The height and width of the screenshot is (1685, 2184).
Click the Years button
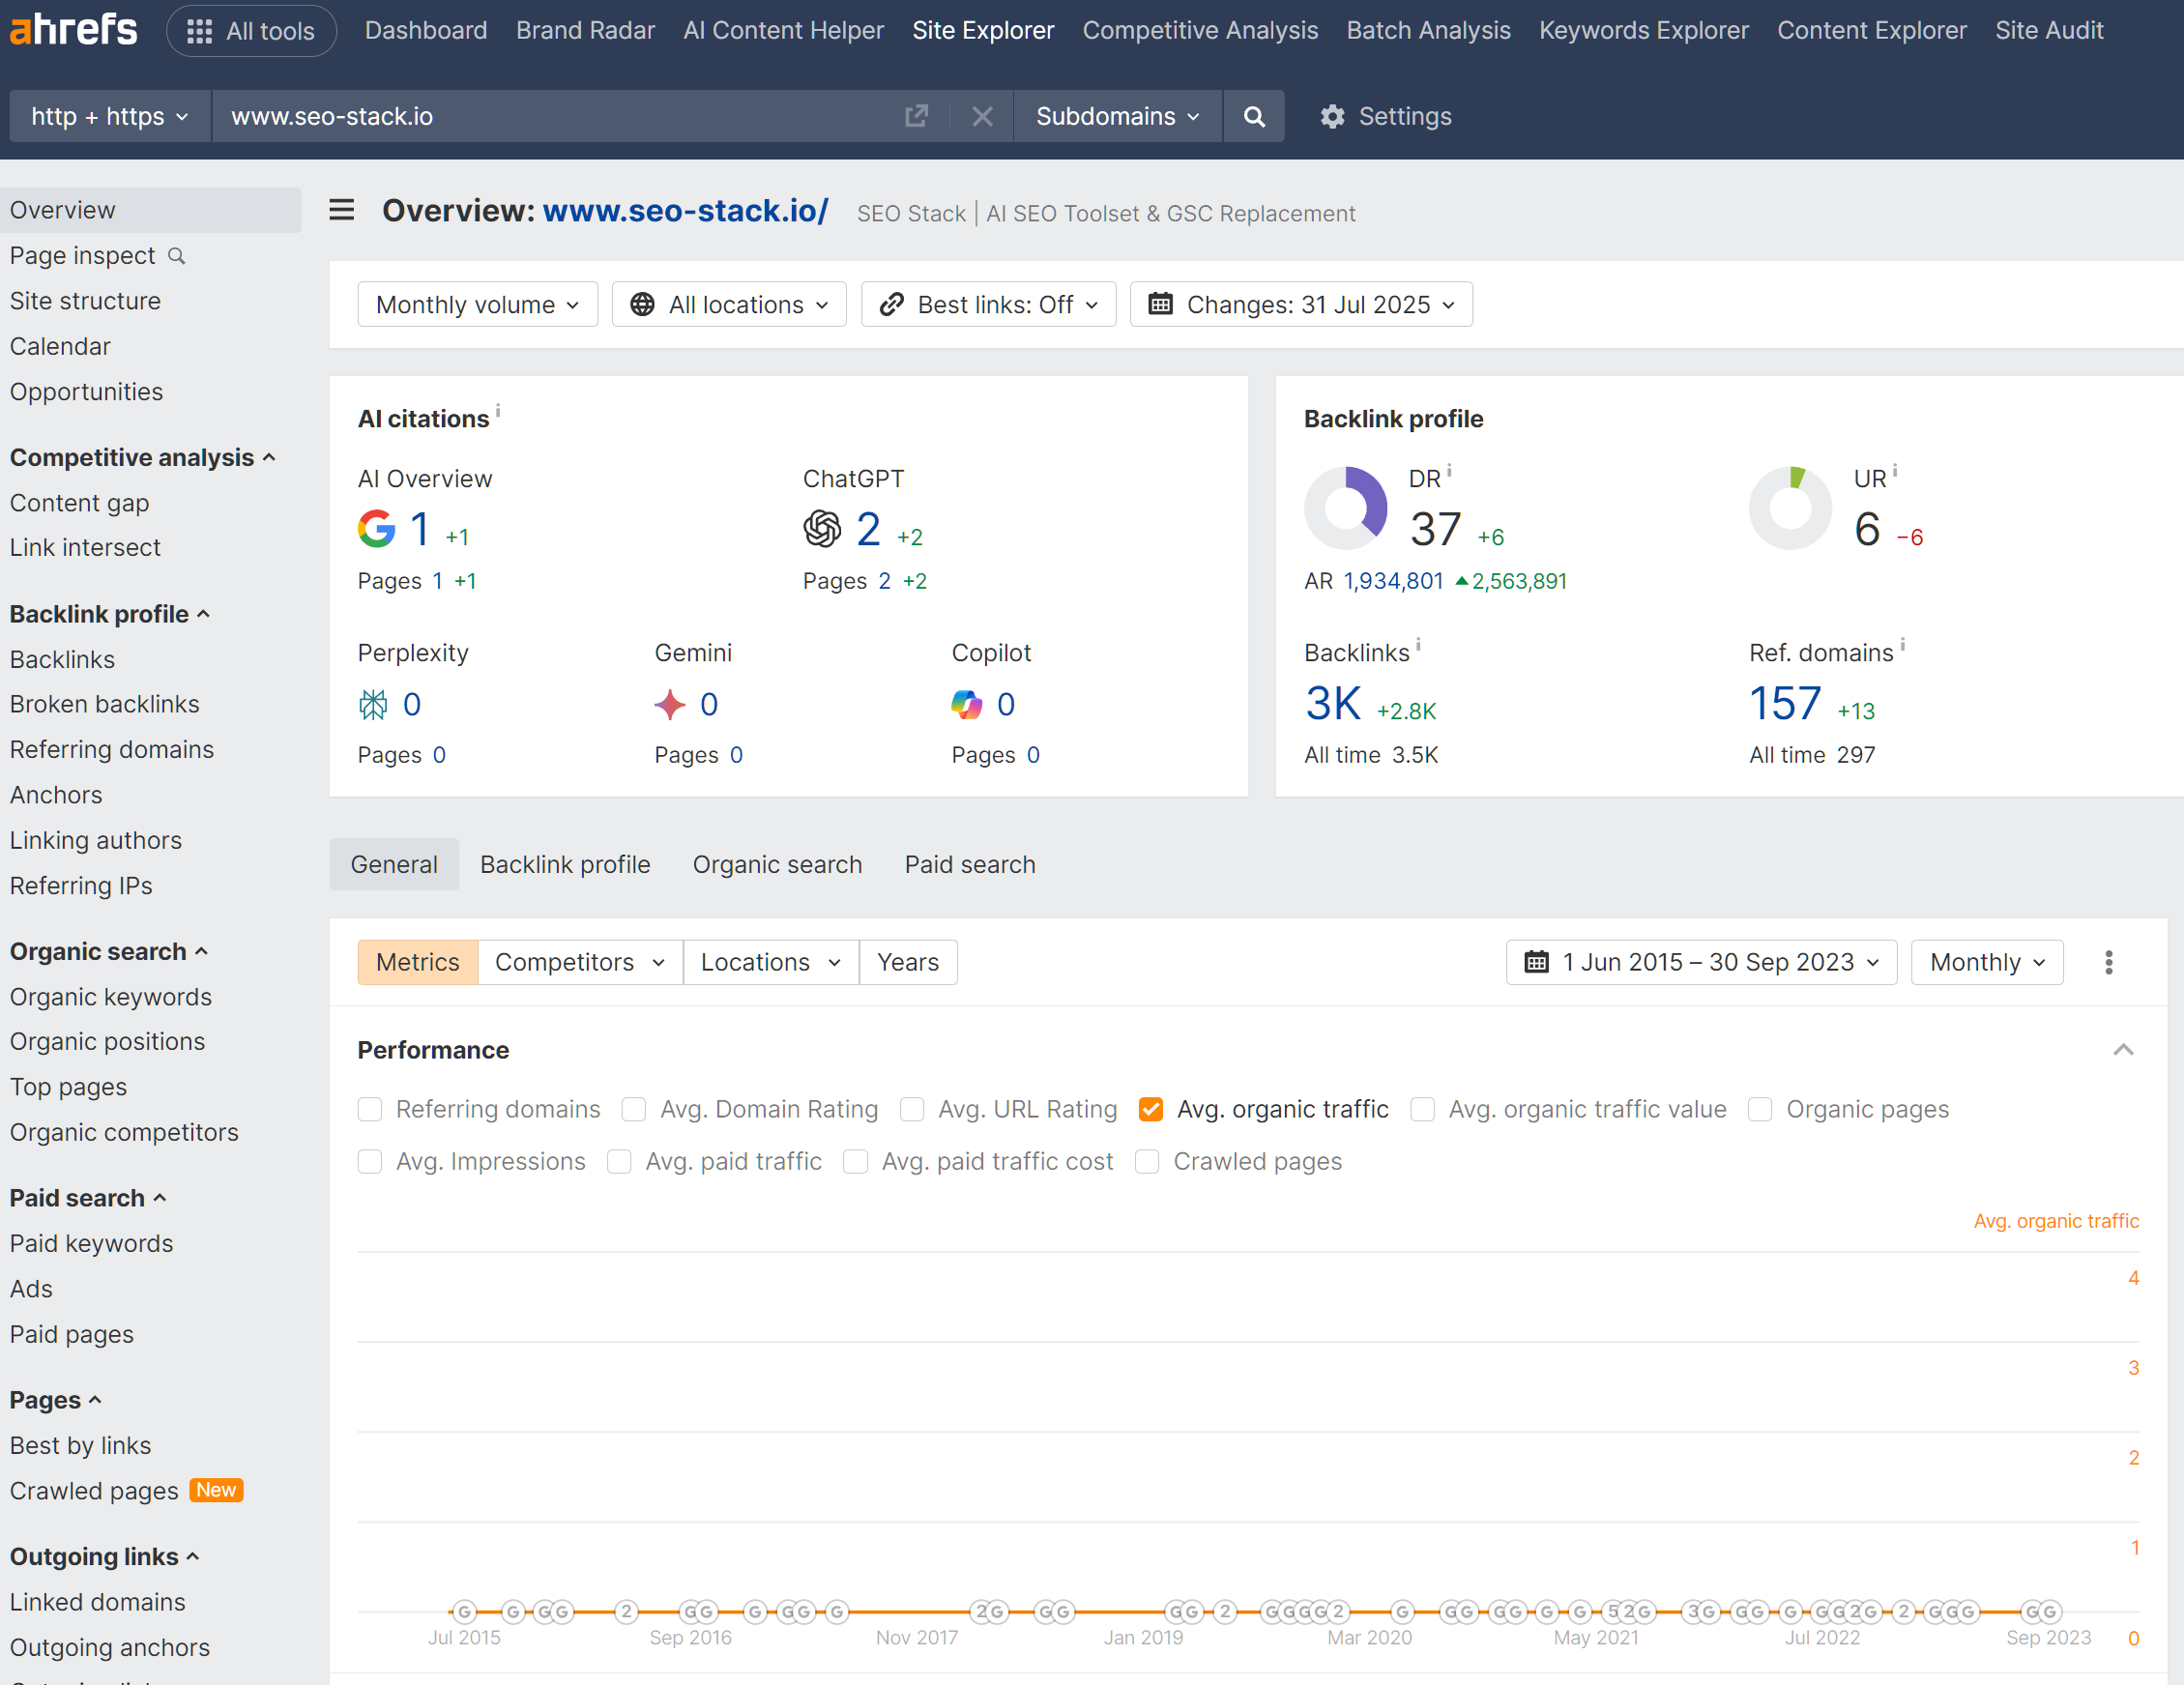tap(907, 962)
